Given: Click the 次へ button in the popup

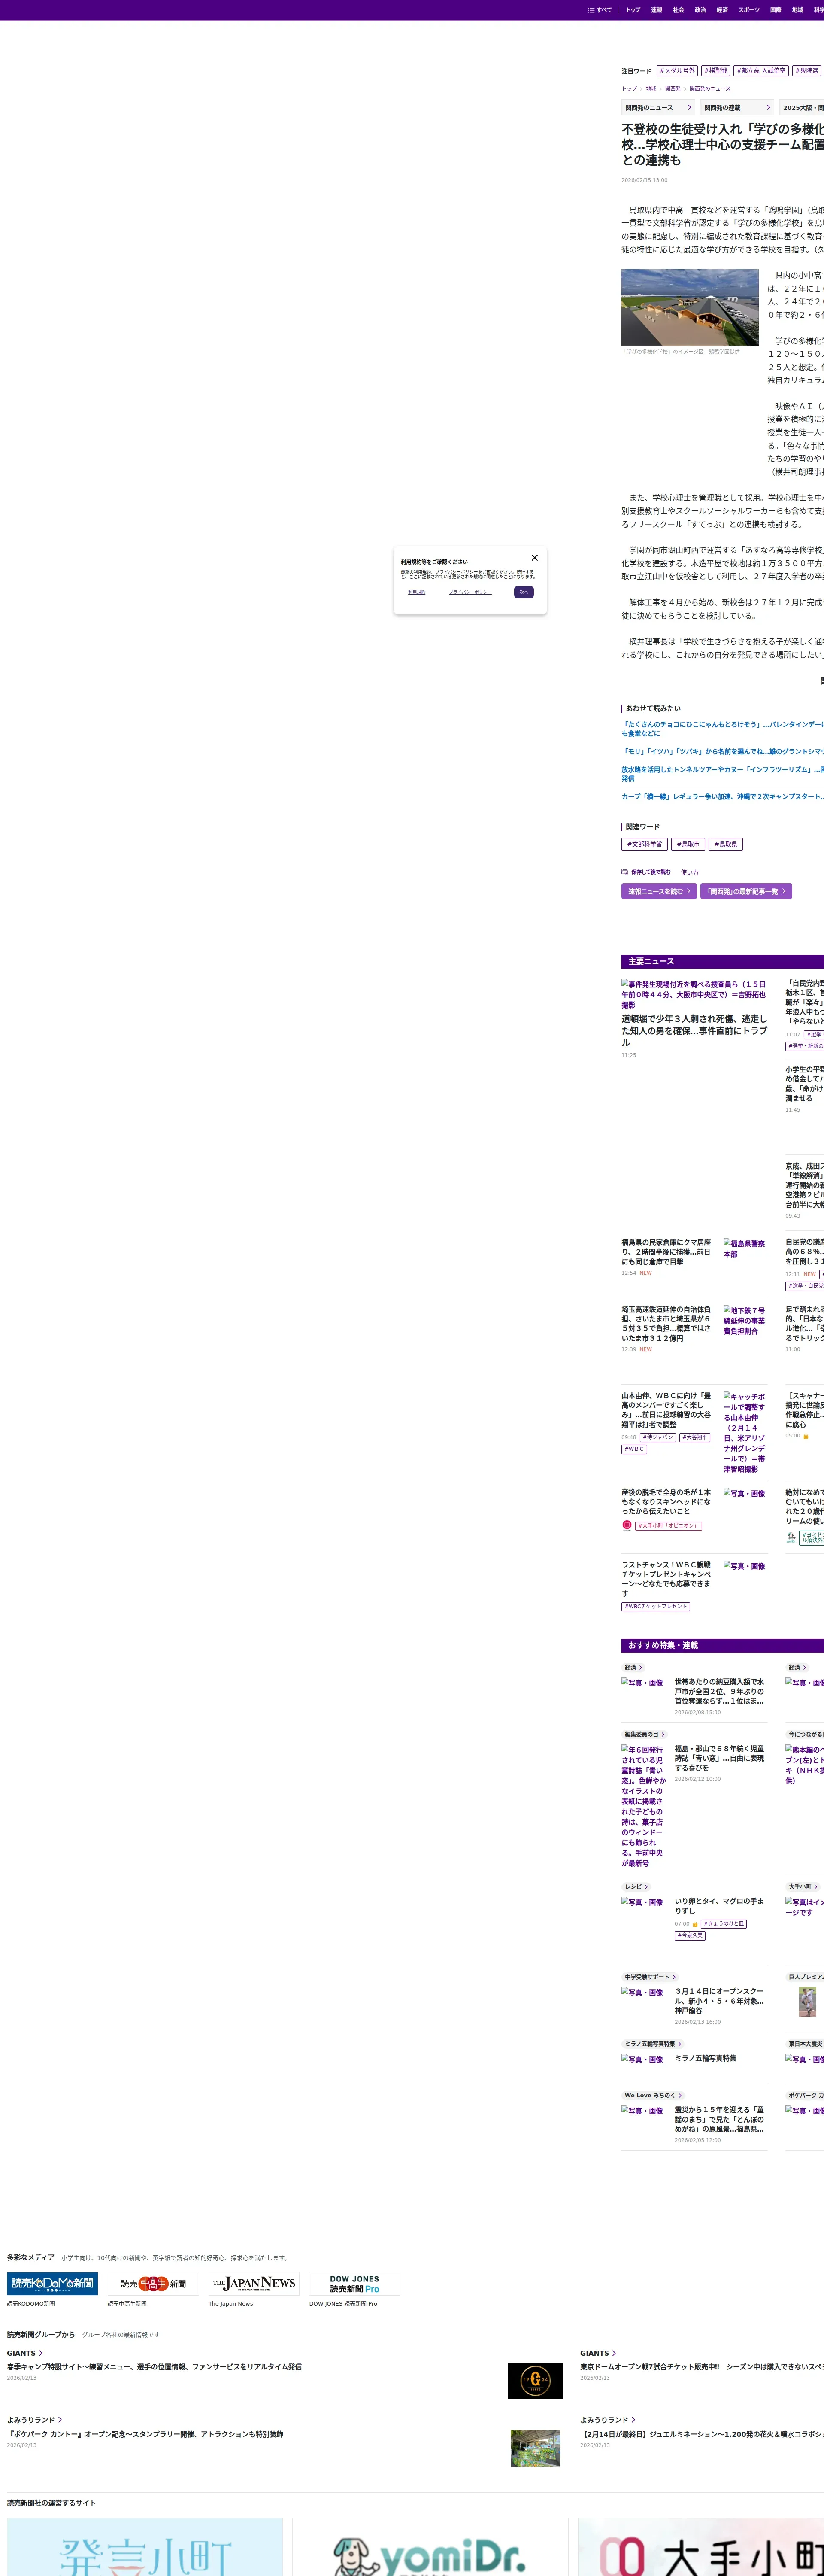Looking at the screenshot, I should coord(523,592).
